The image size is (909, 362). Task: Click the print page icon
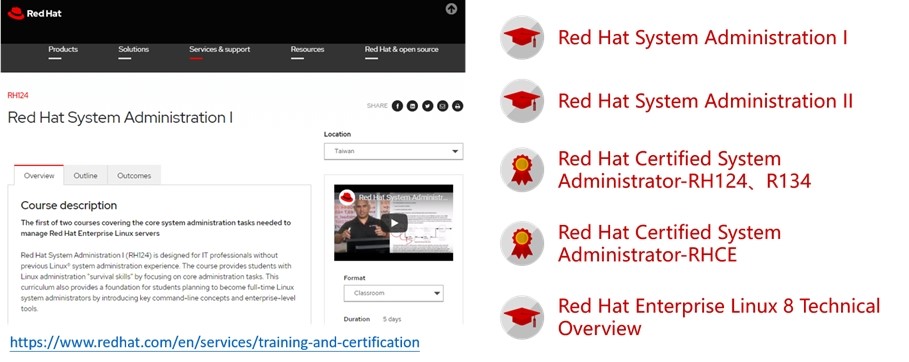tap(457, 106)
